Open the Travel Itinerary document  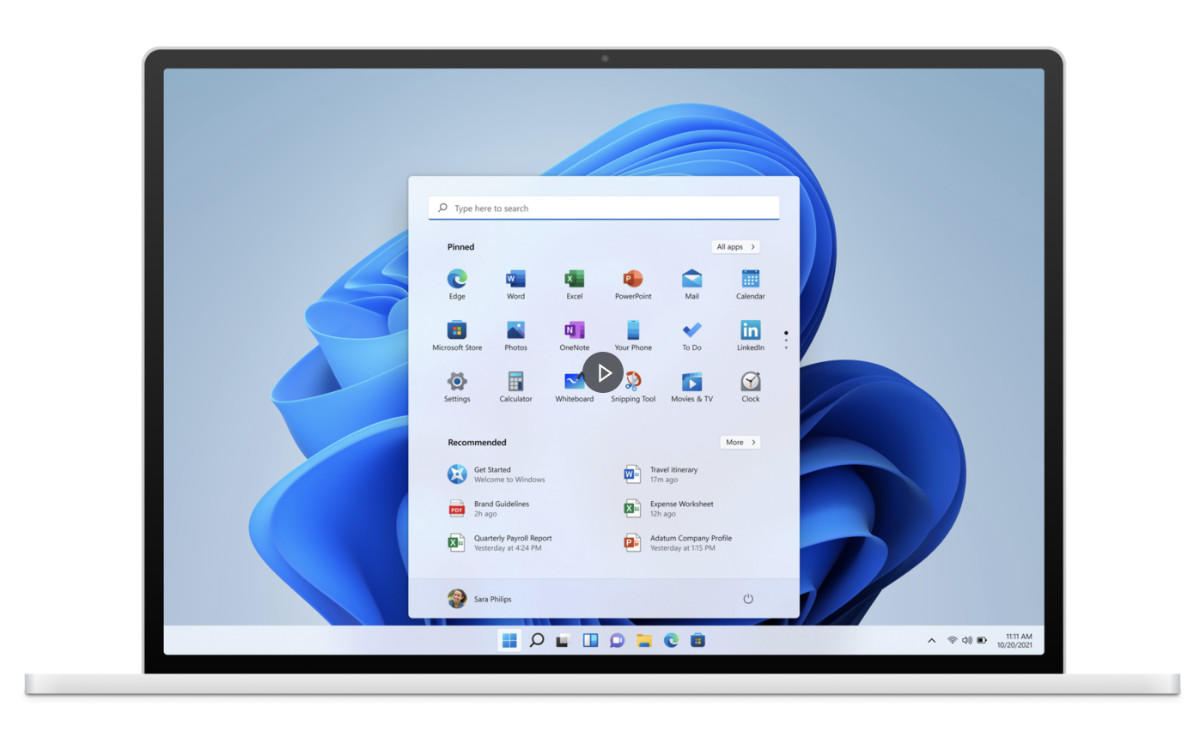point(660,474)
